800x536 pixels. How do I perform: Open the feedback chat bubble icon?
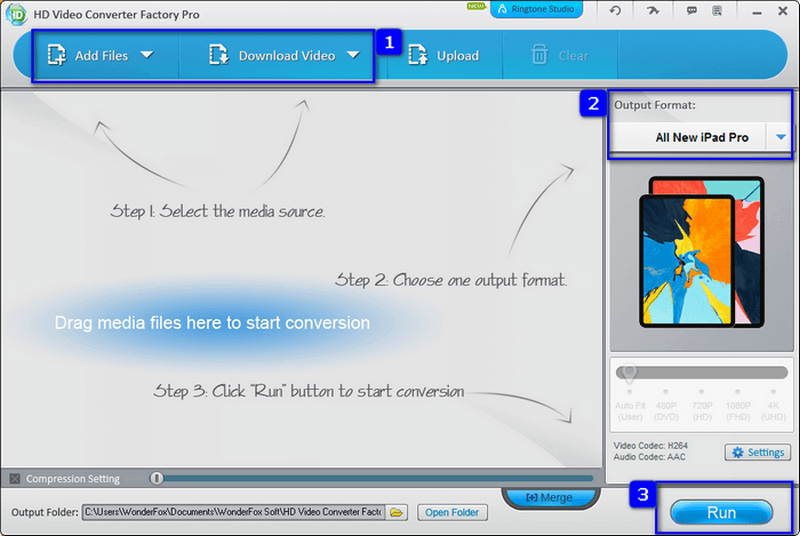click(x=692, y=10)
